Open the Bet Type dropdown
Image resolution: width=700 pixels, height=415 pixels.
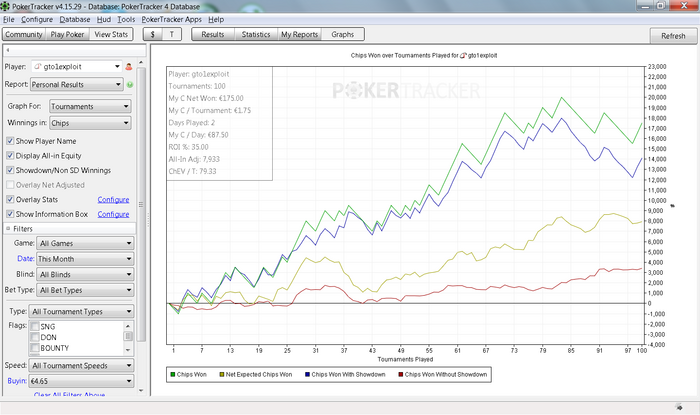tap(85, 290)
